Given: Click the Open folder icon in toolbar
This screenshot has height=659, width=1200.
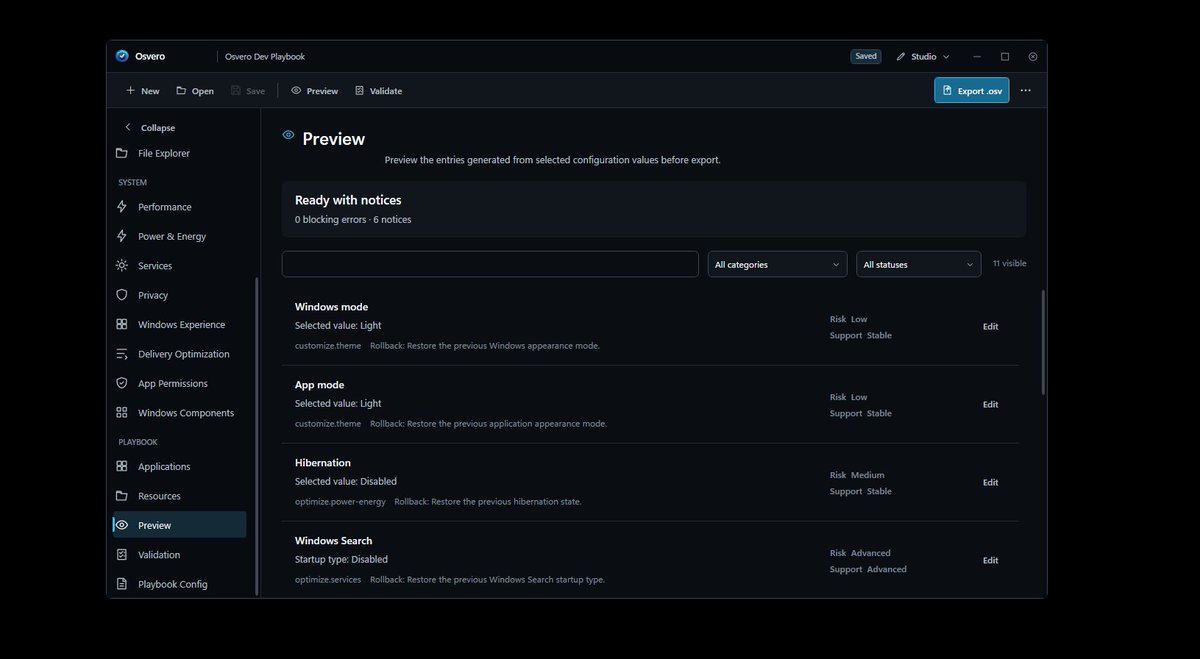Looking at the screenshot, I should point(181,91).
